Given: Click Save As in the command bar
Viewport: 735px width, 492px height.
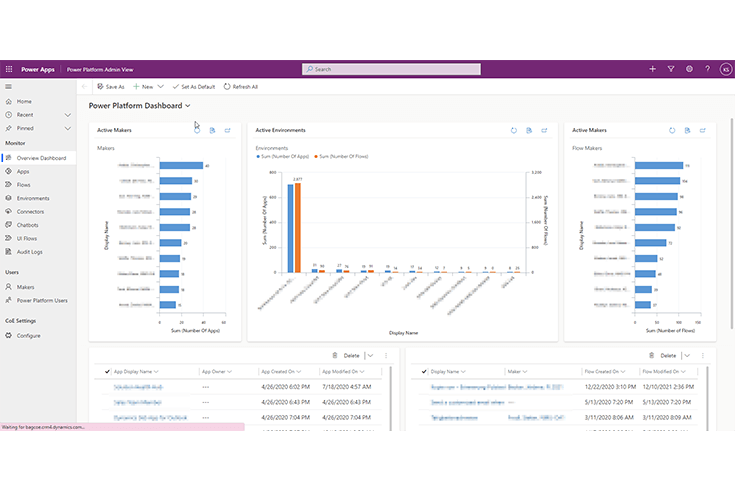Looking at the screenshot, I should (x=111, y=87).
